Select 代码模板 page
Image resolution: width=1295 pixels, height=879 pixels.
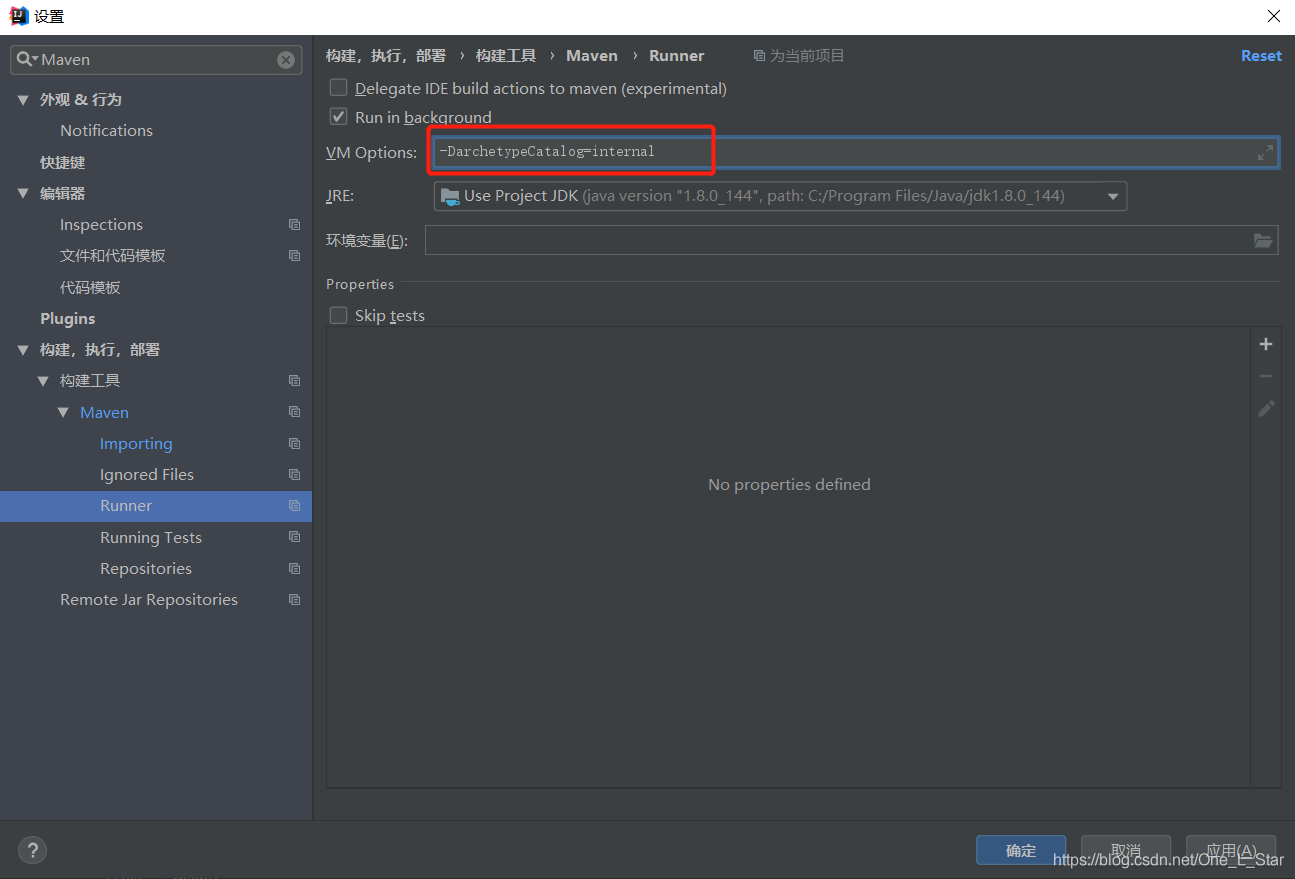pyautogui.click(x=90, y=287)
